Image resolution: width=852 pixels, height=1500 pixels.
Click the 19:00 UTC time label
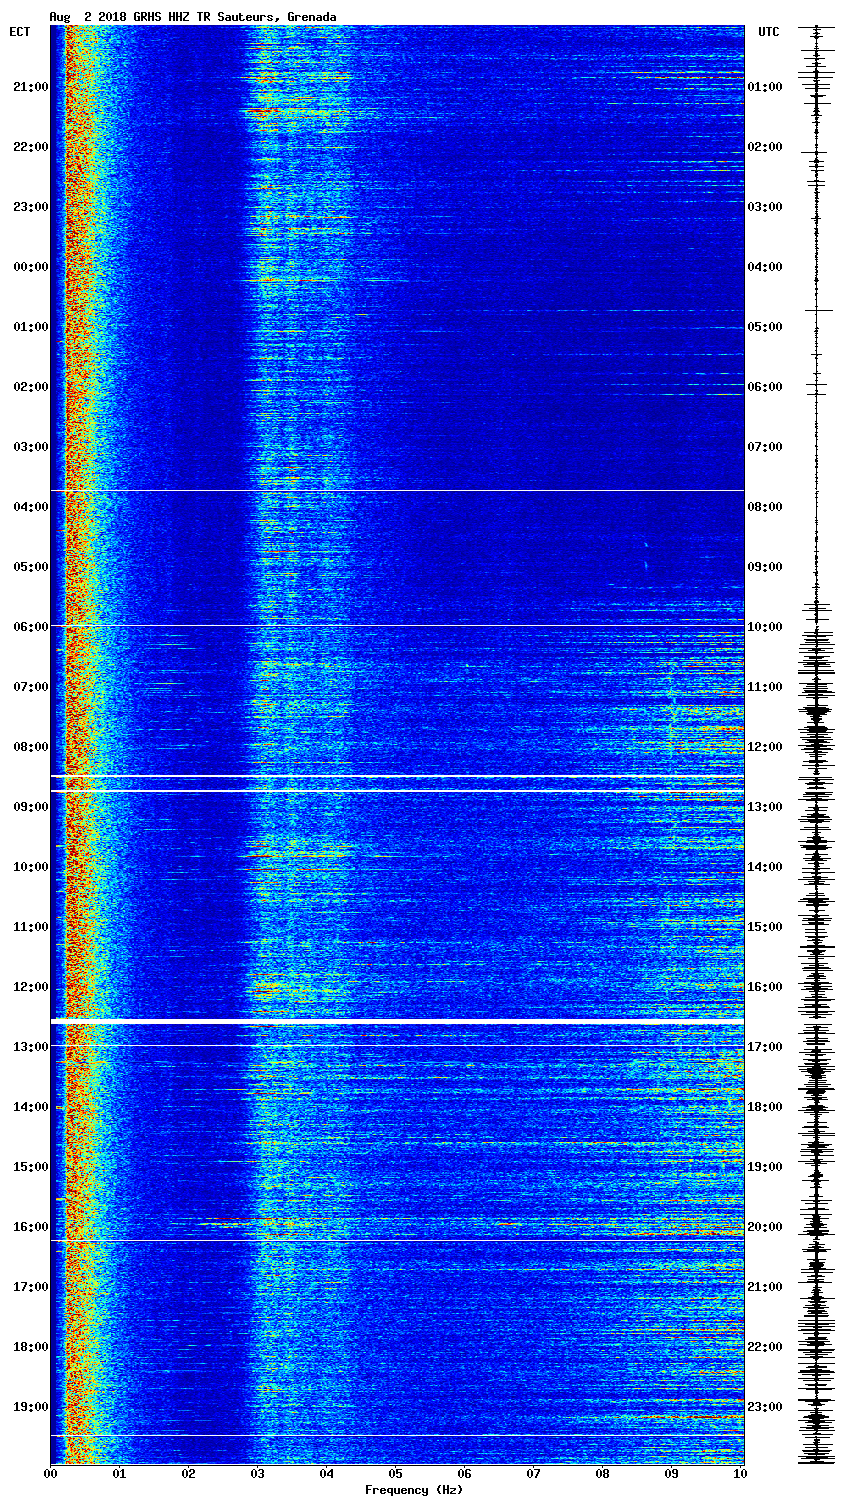click(x=765, y=1167)
